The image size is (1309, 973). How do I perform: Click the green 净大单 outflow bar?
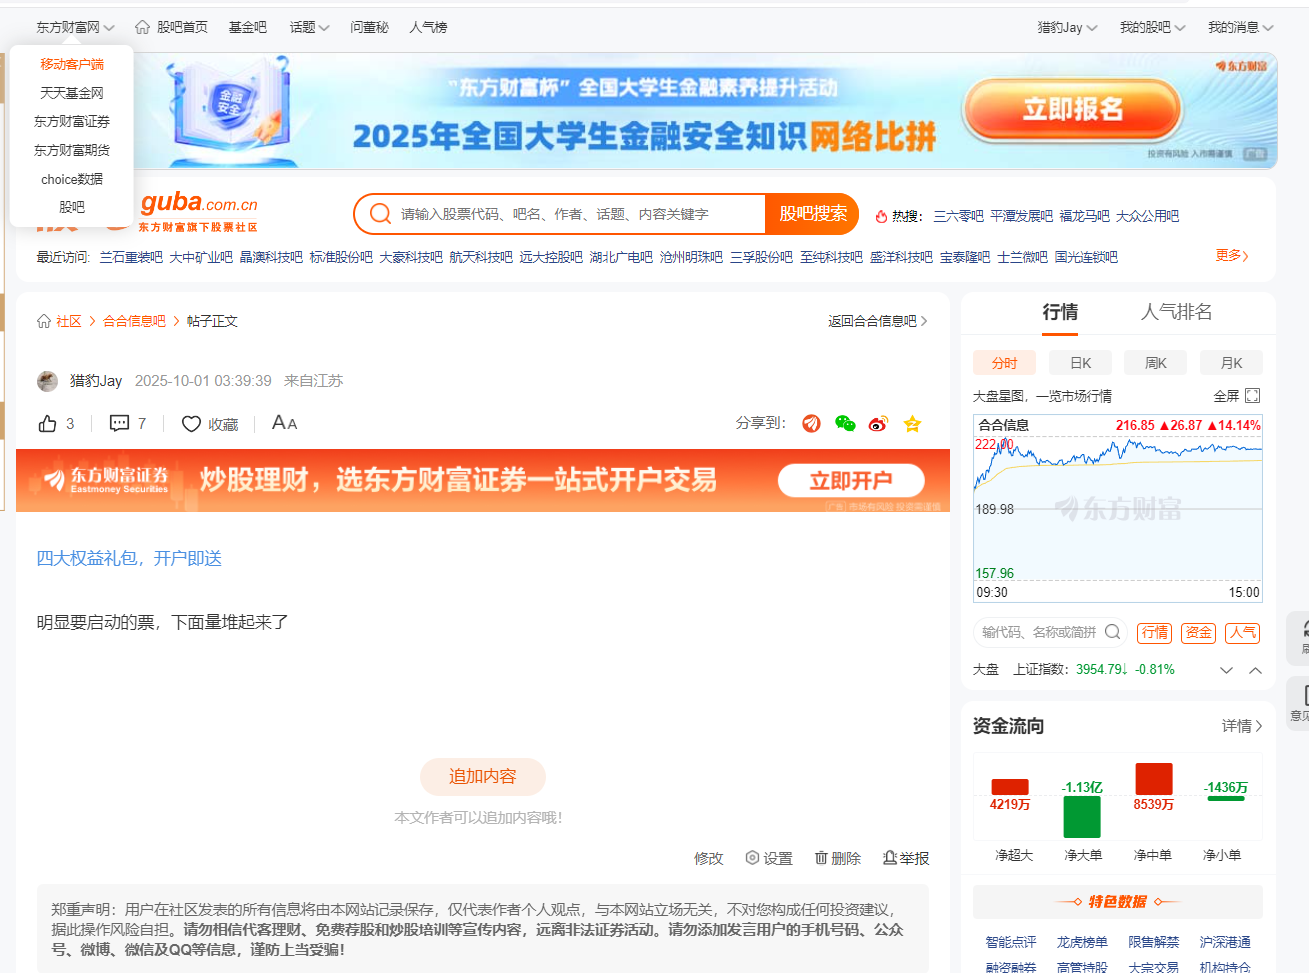pyautogui.click(x=1082, y=817)
